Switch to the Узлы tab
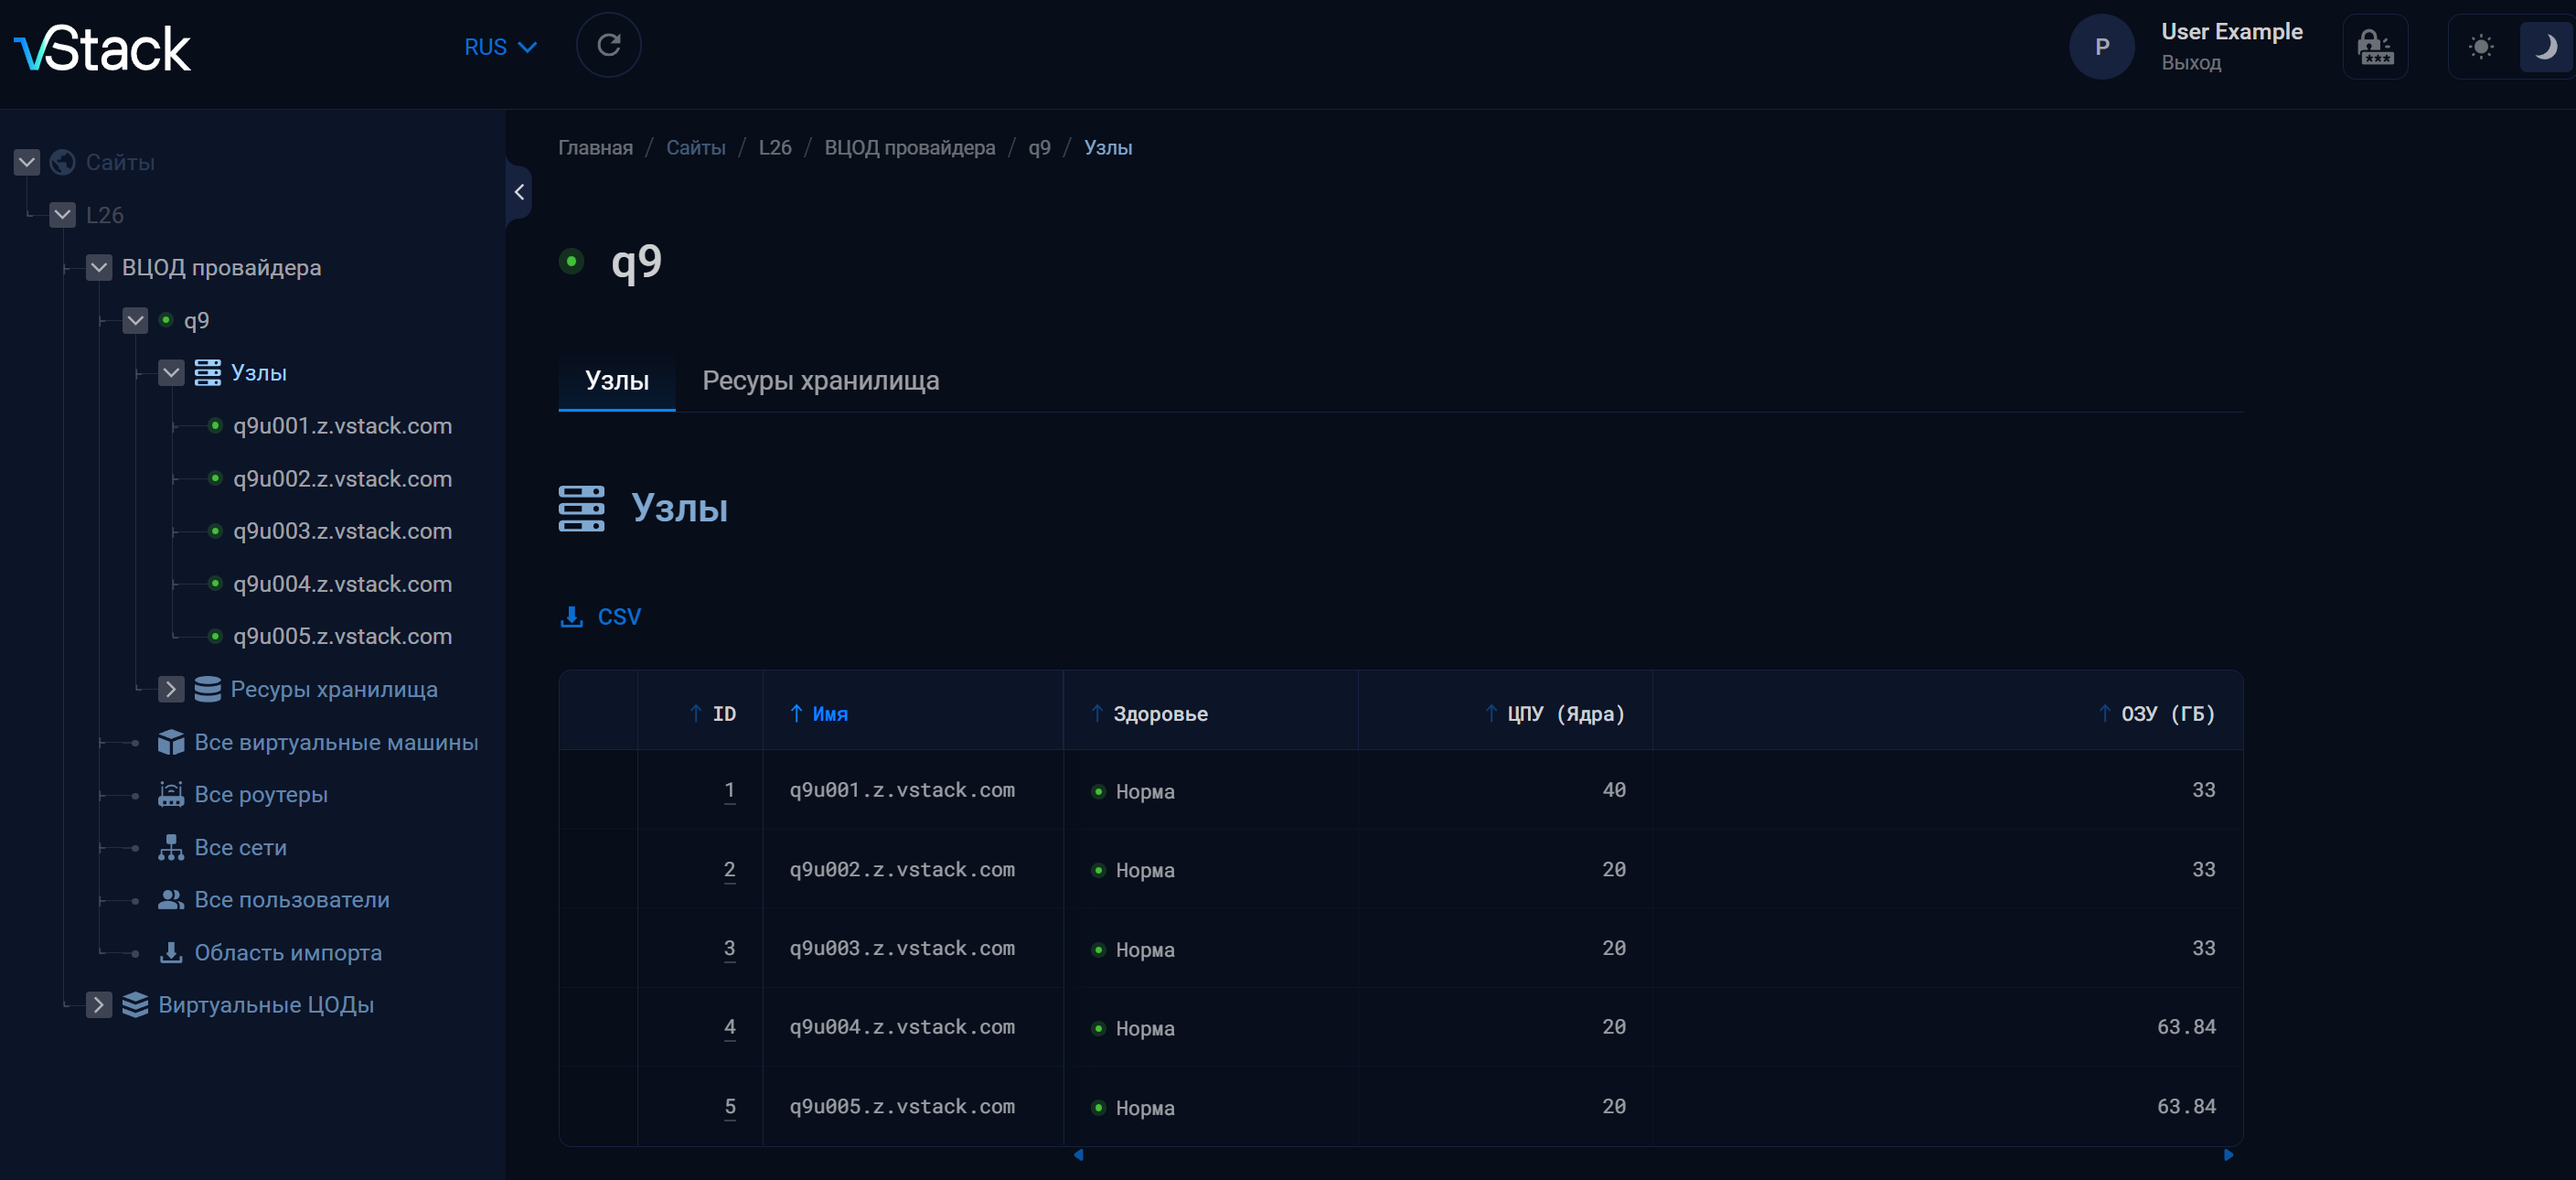The width and height of the screenshot is (2576, 1180). point(617,381)
